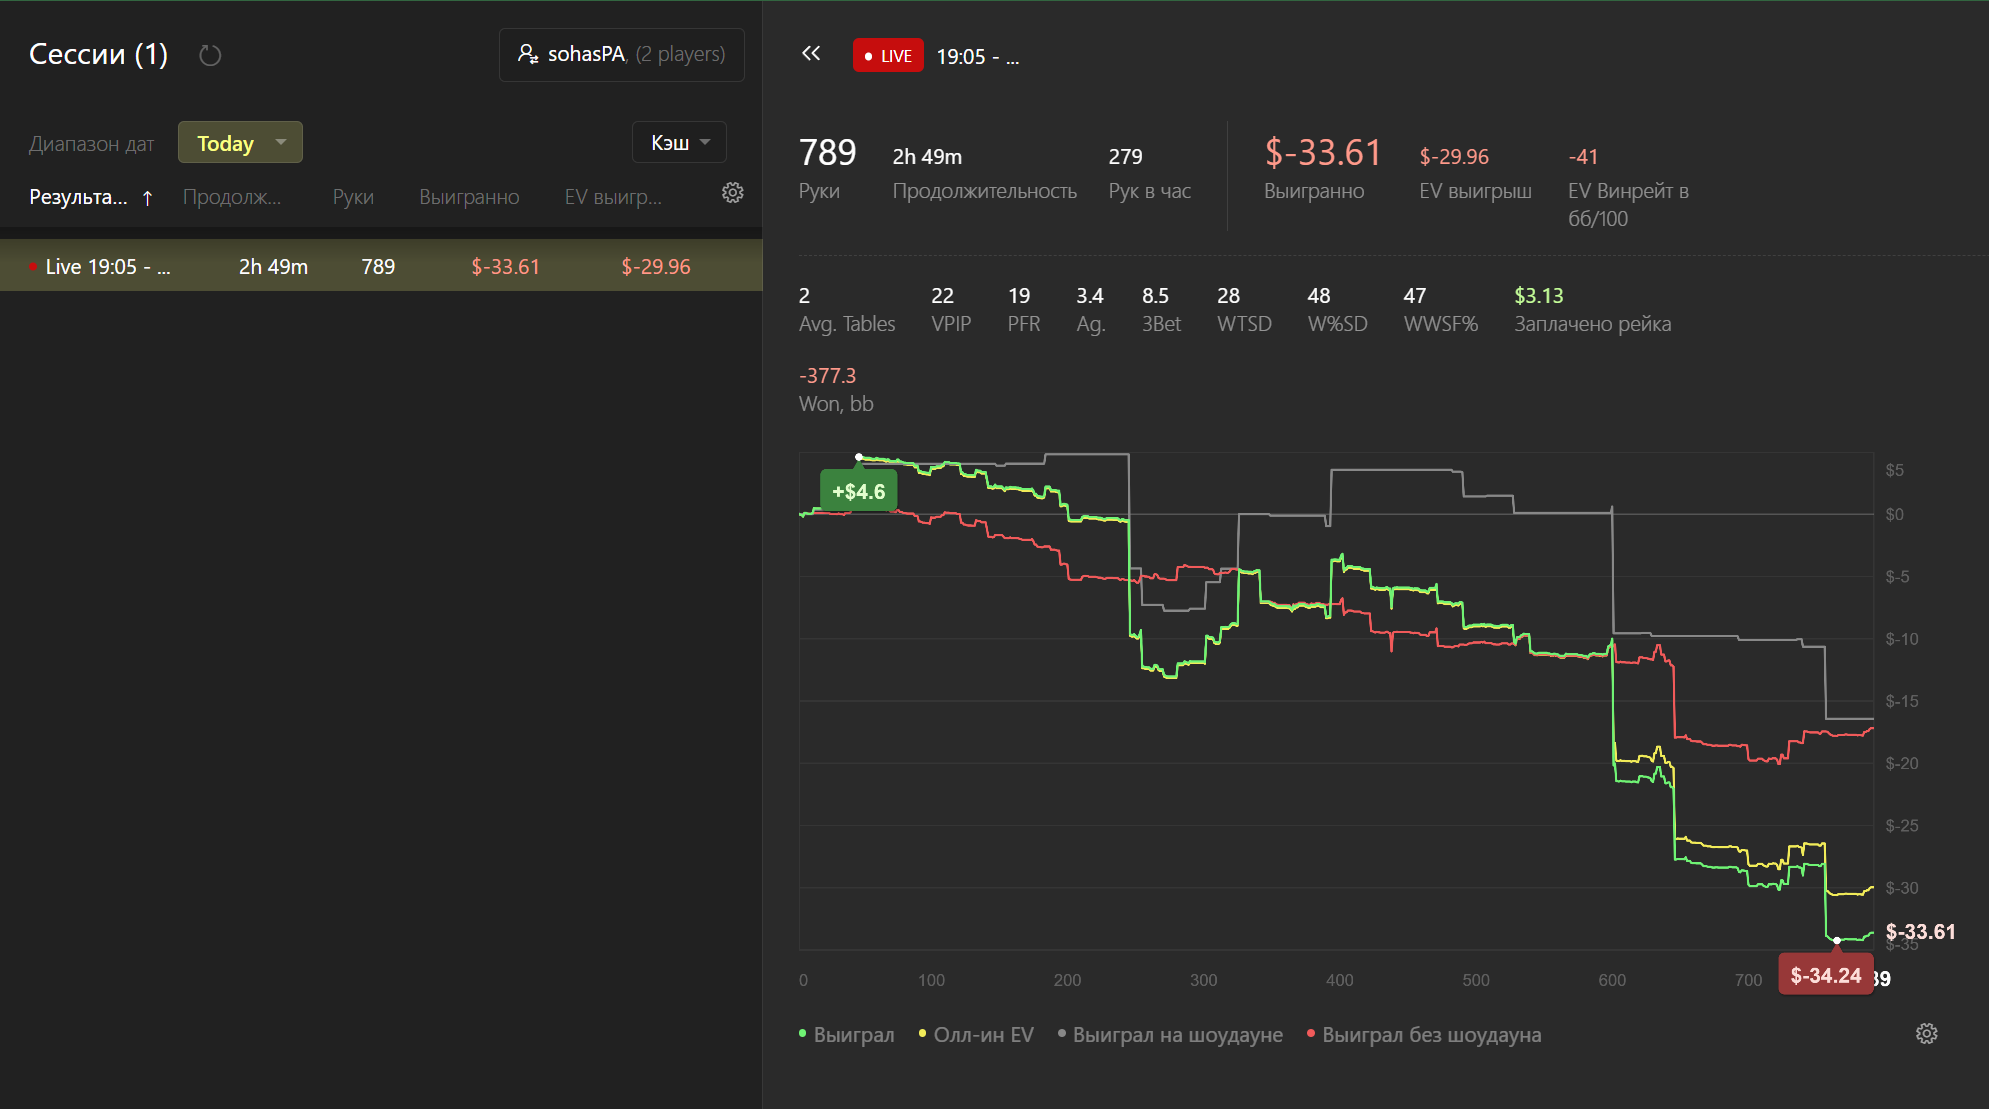The width and height of the screenshot is (1989, 1109).
Task: Click the $-33.61 cell in session row
Action: pyautogui.click(x=505, y=267)
